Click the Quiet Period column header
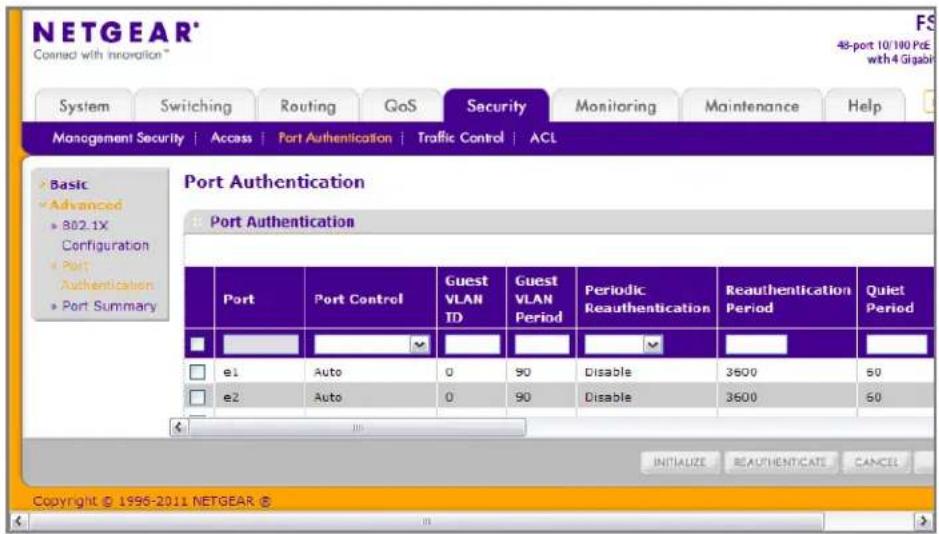 click(897, 298)
